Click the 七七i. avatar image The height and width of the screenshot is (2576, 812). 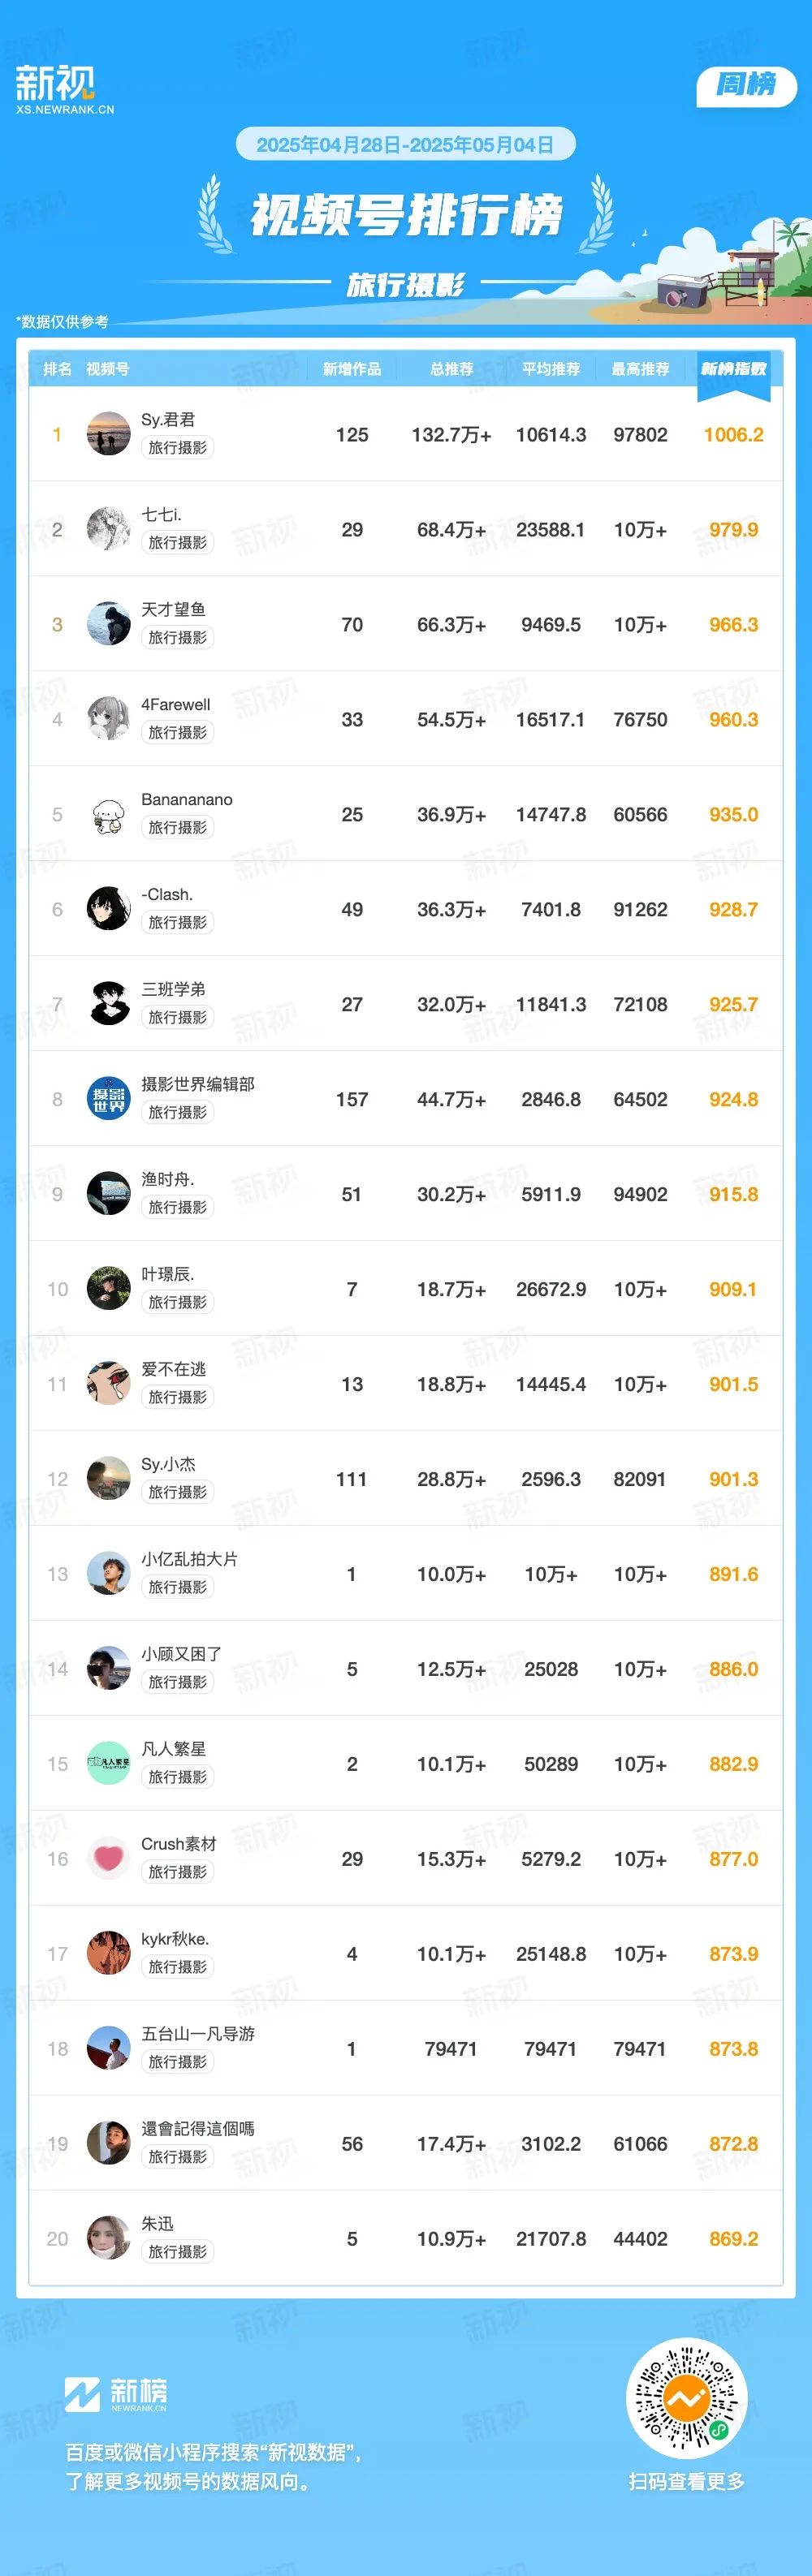pyautogui.click(x=108, y=529)
